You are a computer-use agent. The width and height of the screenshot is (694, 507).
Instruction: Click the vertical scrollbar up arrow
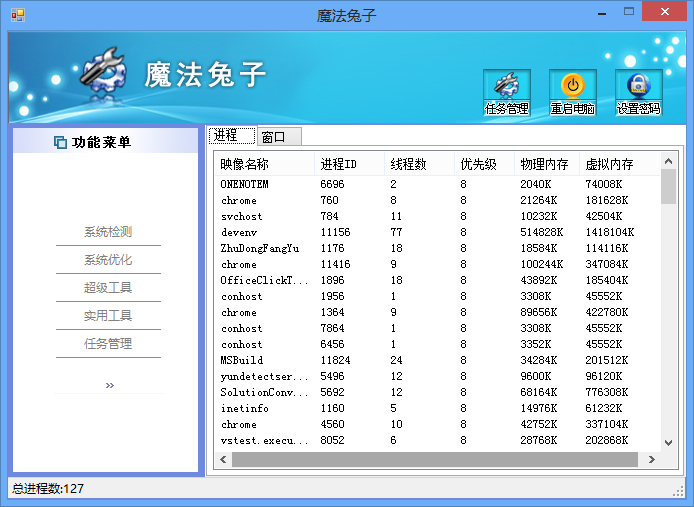pyautogui.click(x=668, y=161)
